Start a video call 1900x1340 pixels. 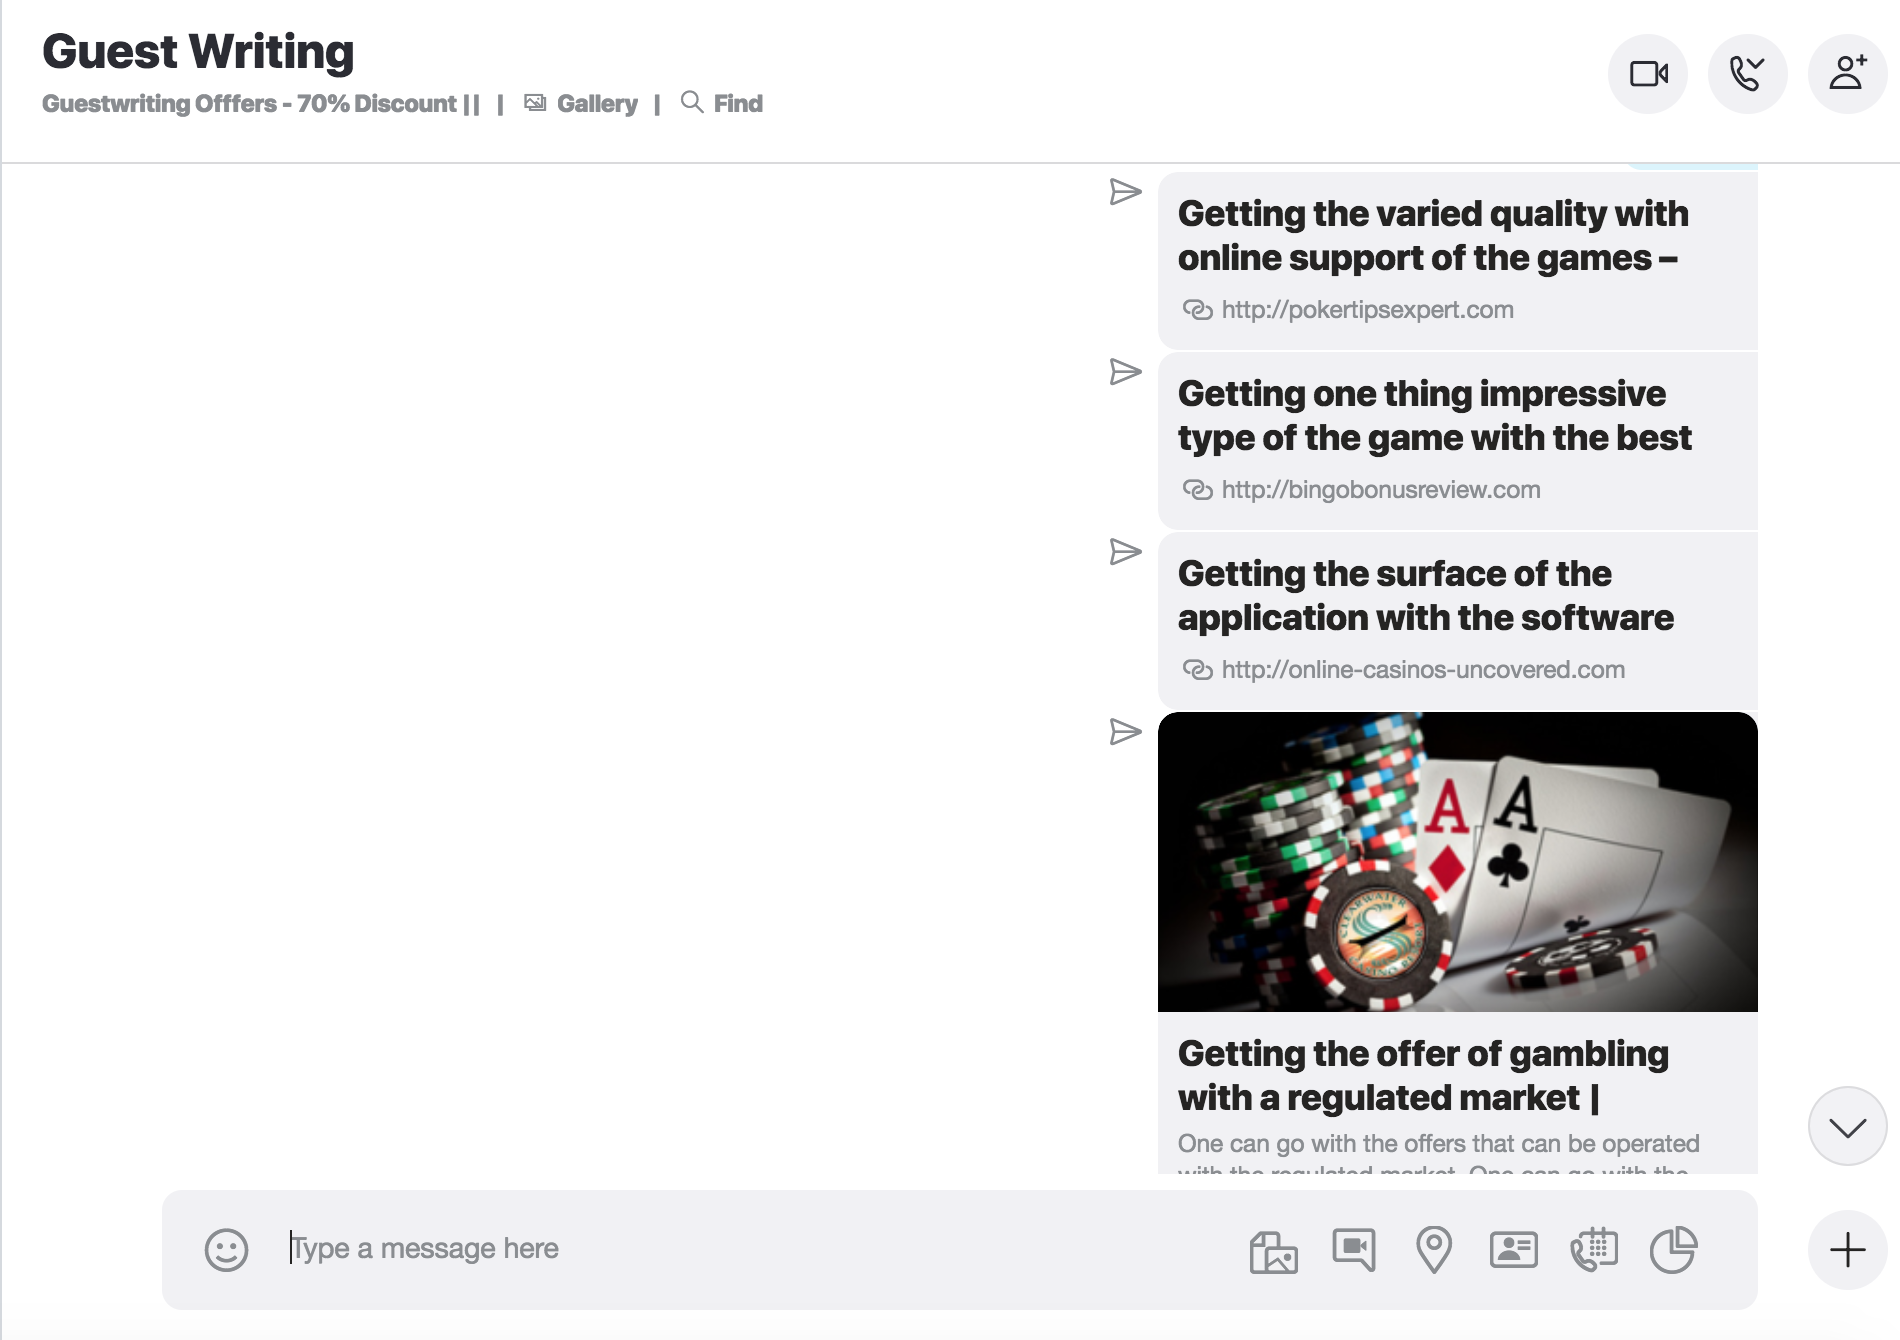point(1647,74)
